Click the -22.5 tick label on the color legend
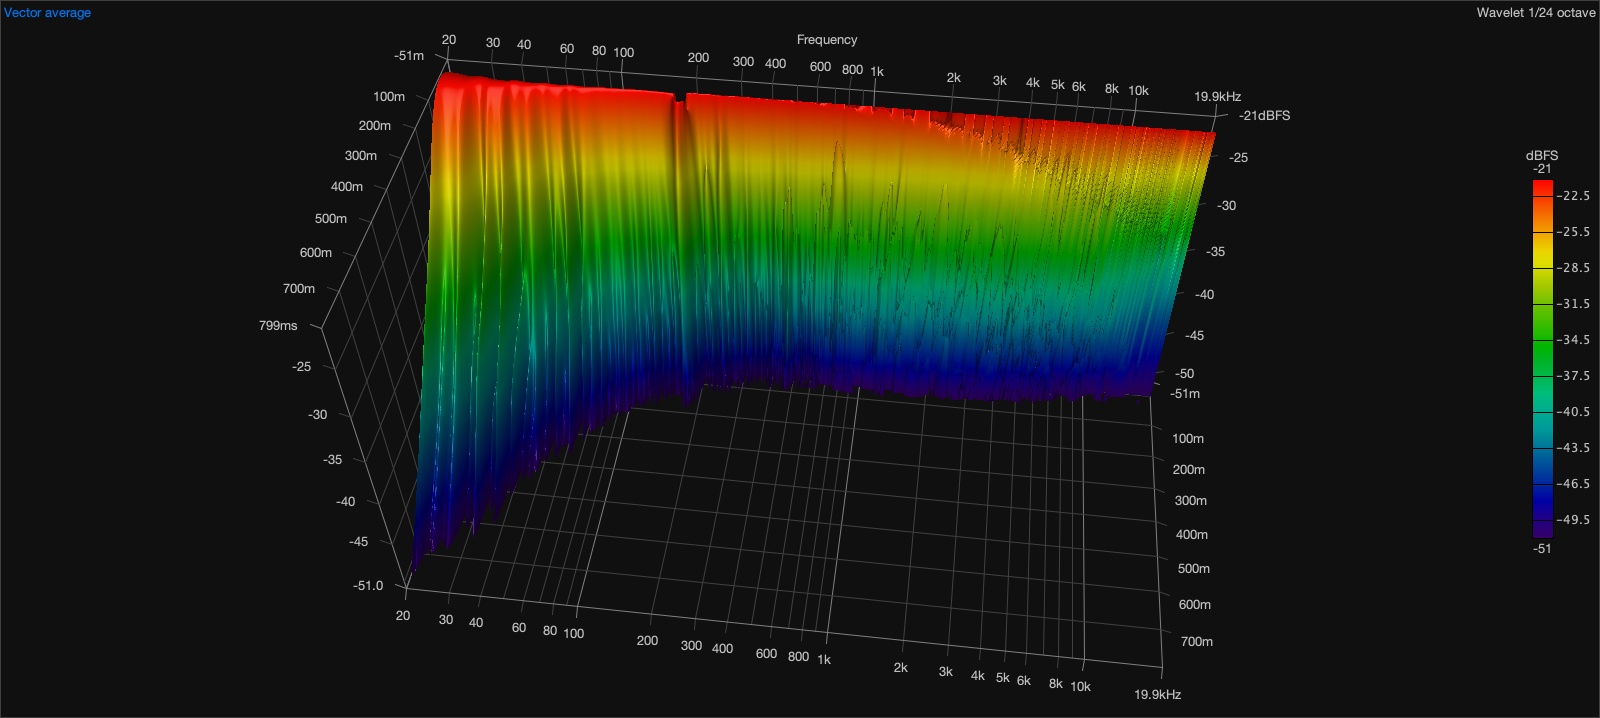The height and width of the screenshot is (718, 1600). point(1573,196)
